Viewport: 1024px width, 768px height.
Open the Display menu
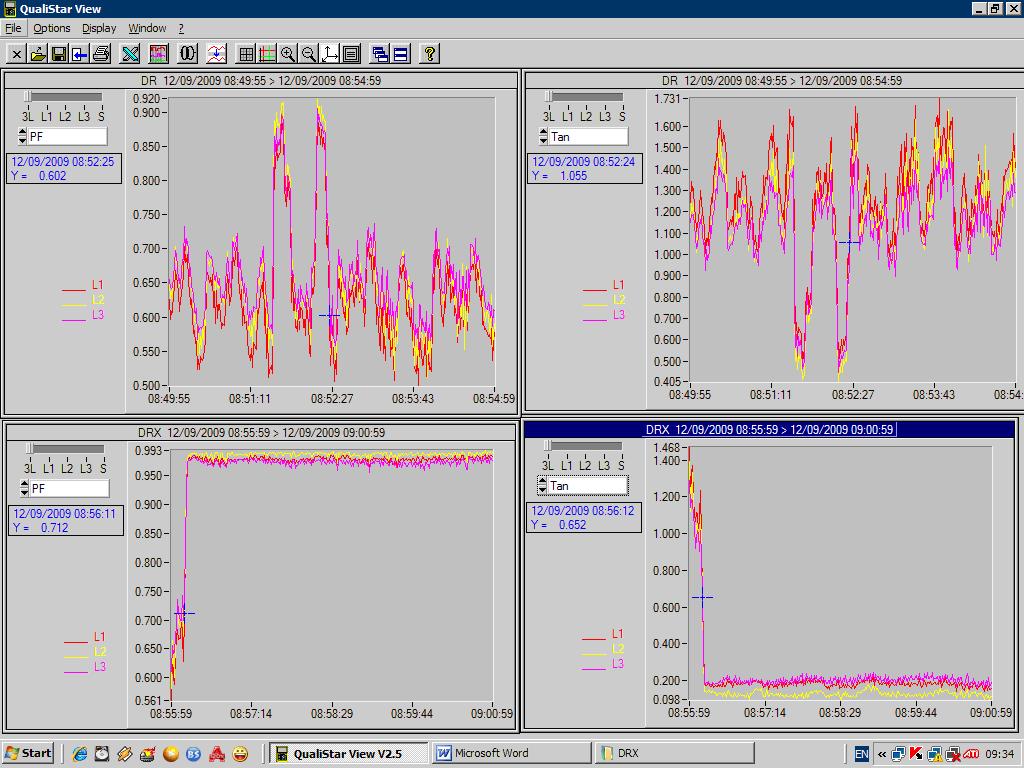tap(99, 28)
